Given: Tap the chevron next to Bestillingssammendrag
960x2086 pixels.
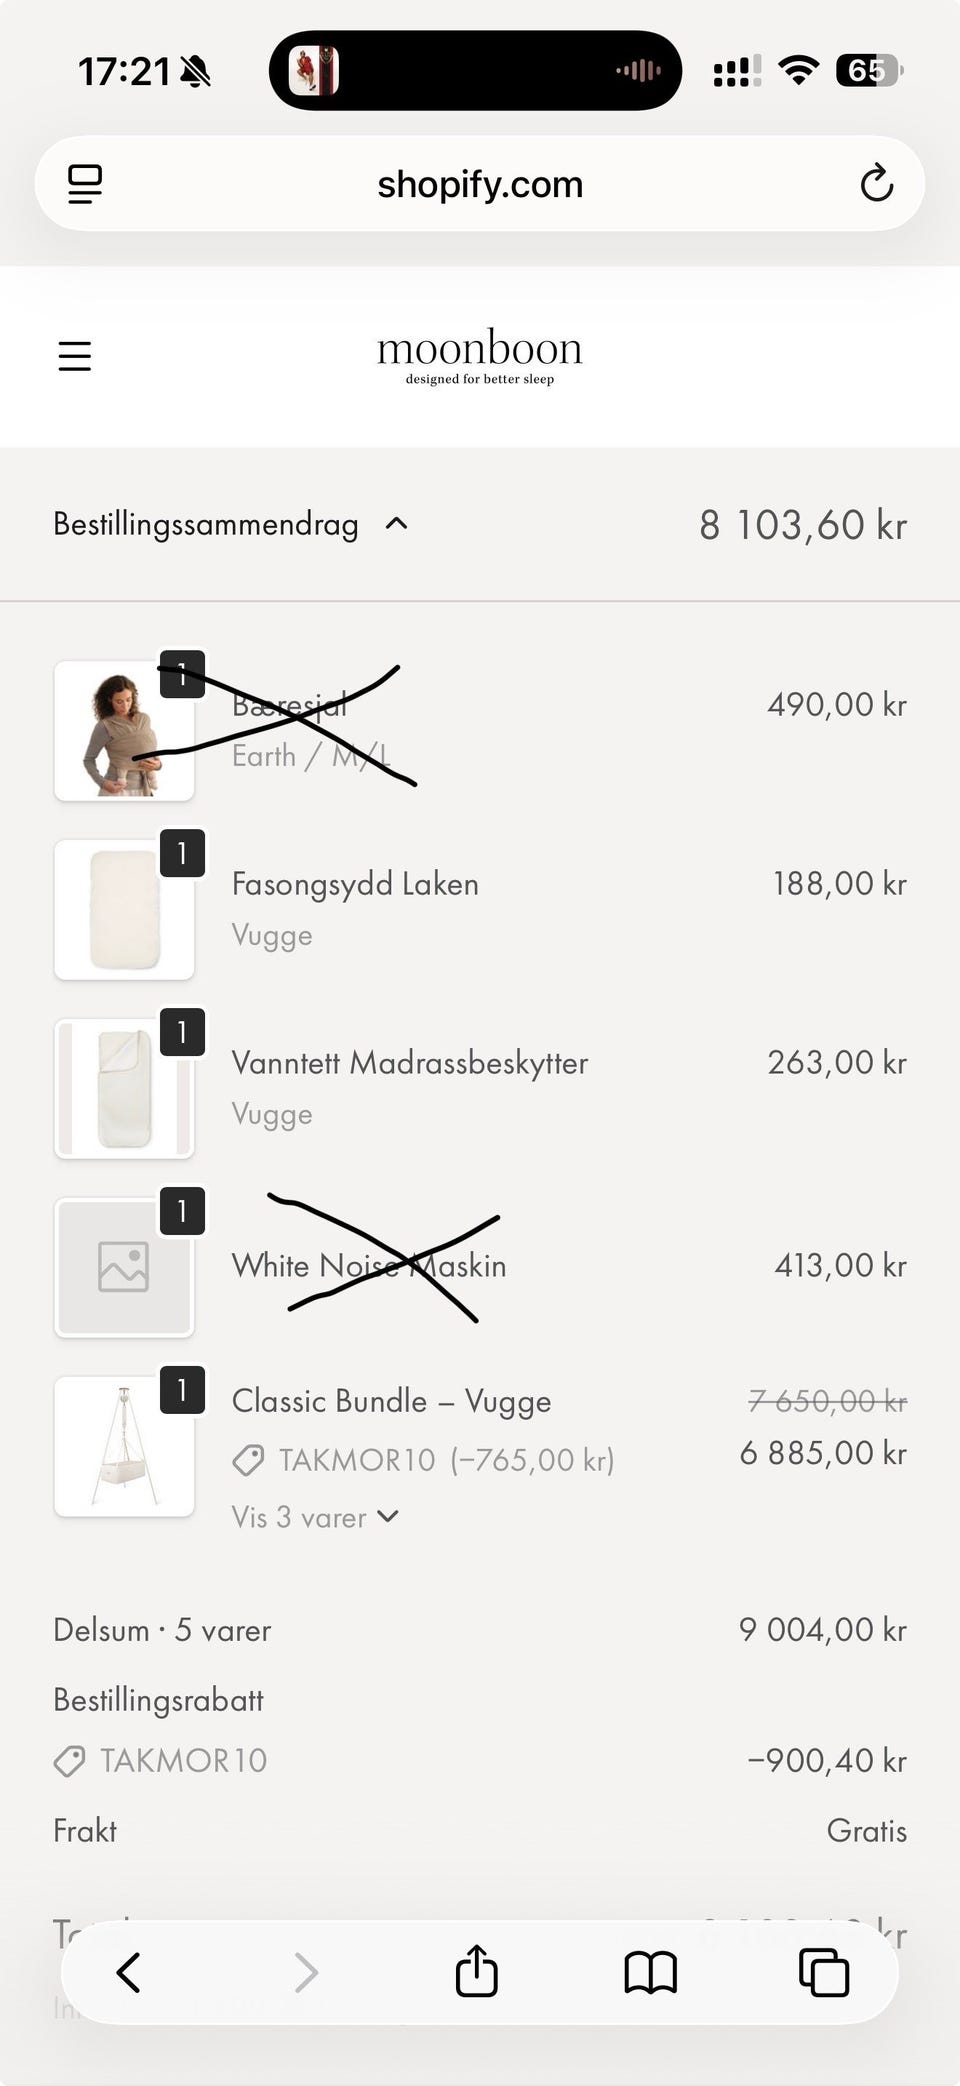Looking at the screenshot, I should [397, 523].
